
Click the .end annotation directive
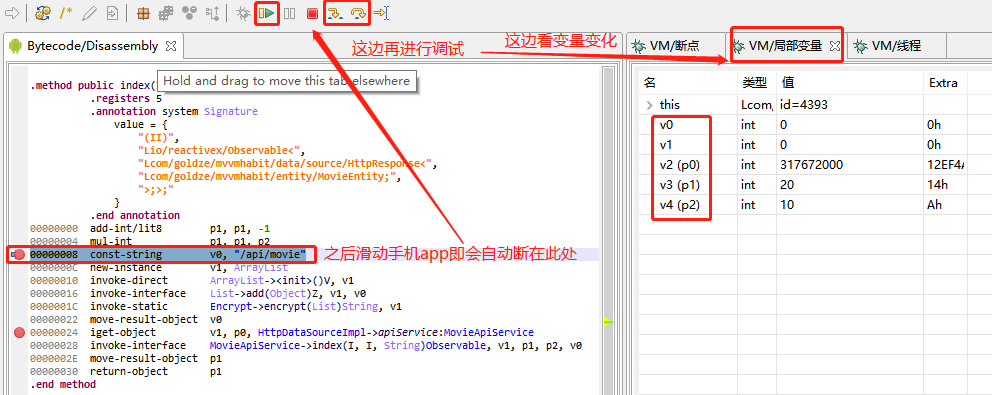tap(134, 216)
